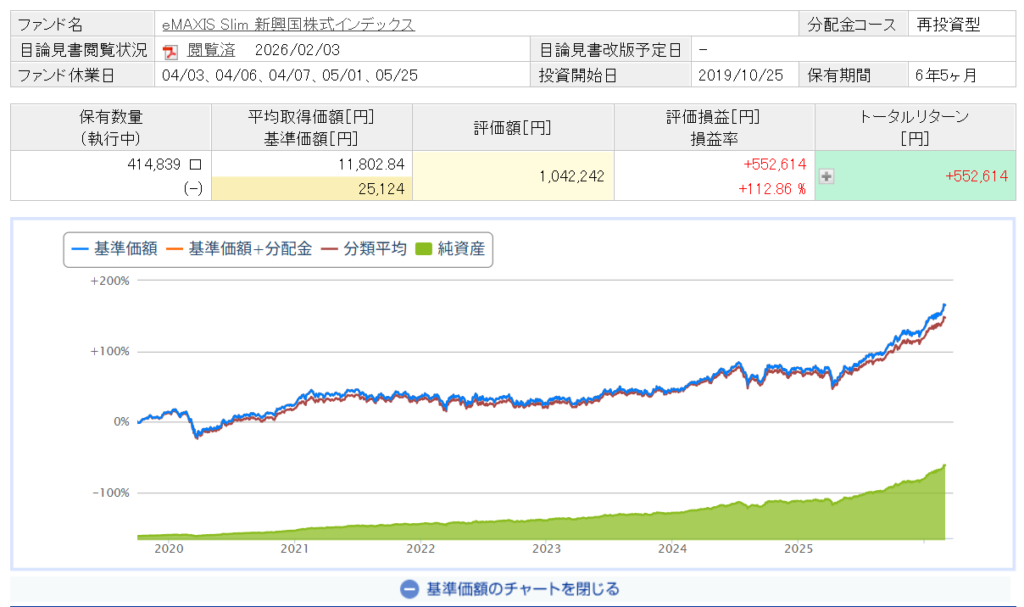Toggle the blue 基準価額 legend series
Viewport: 1024px width, 607px height.
click(x=115, y=249)
